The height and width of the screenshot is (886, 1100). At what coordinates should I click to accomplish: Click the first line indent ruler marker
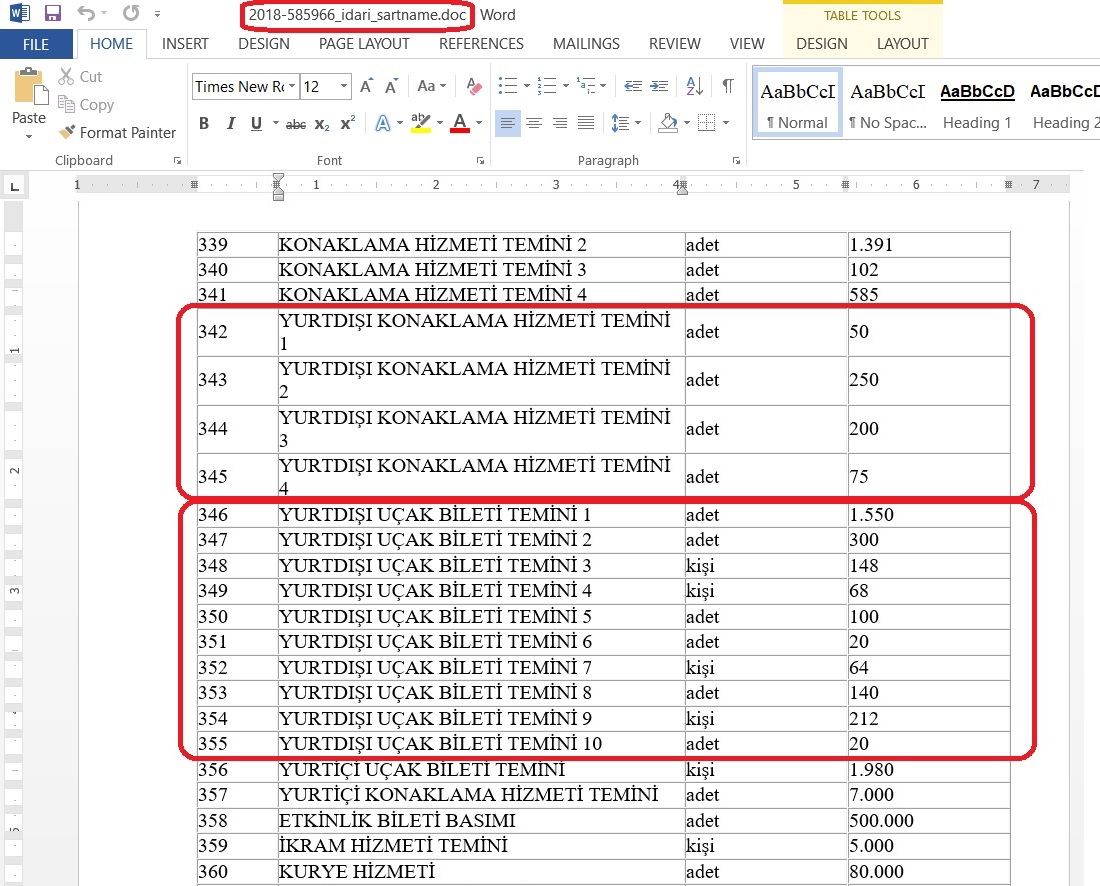(x=279, y=178)
